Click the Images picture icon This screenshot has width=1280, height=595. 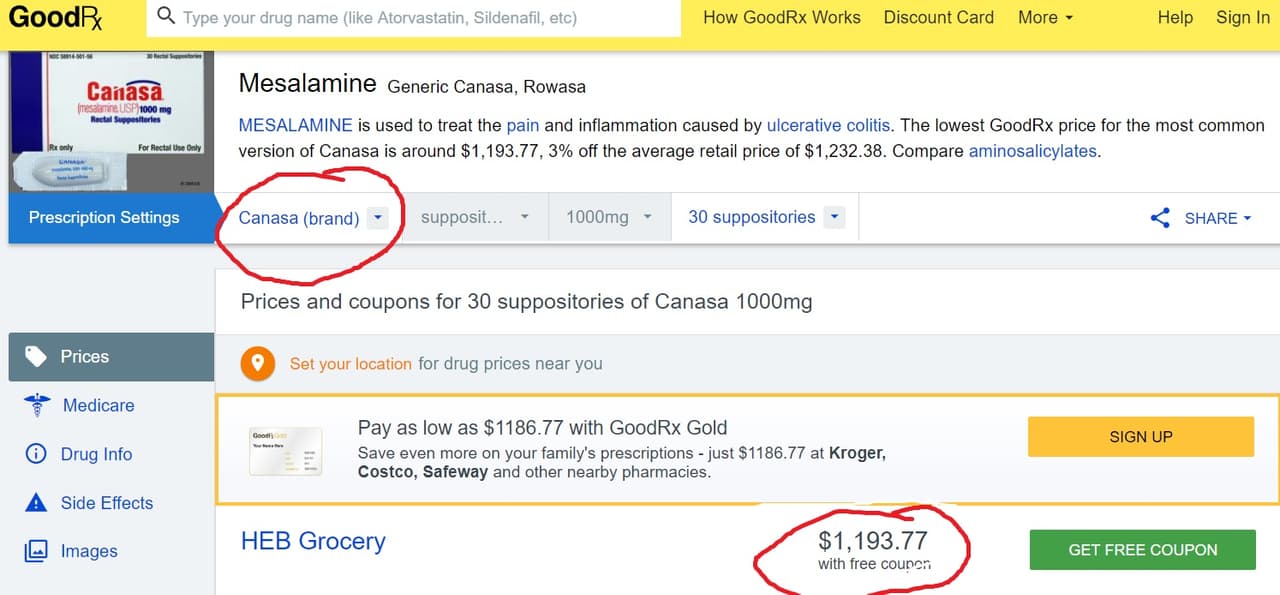(36, 551)
